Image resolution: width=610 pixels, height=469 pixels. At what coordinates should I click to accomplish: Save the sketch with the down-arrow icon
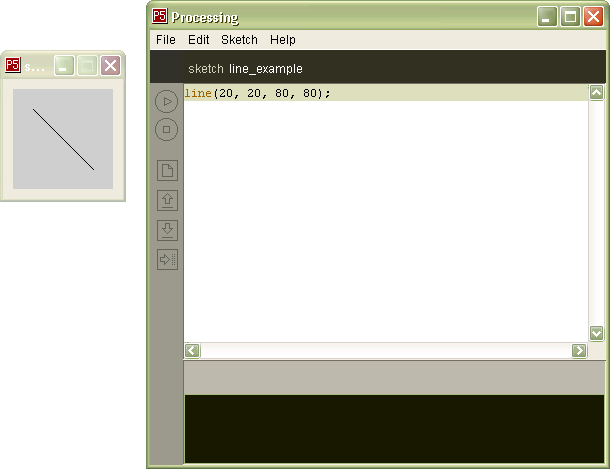[x=167, y=230]
